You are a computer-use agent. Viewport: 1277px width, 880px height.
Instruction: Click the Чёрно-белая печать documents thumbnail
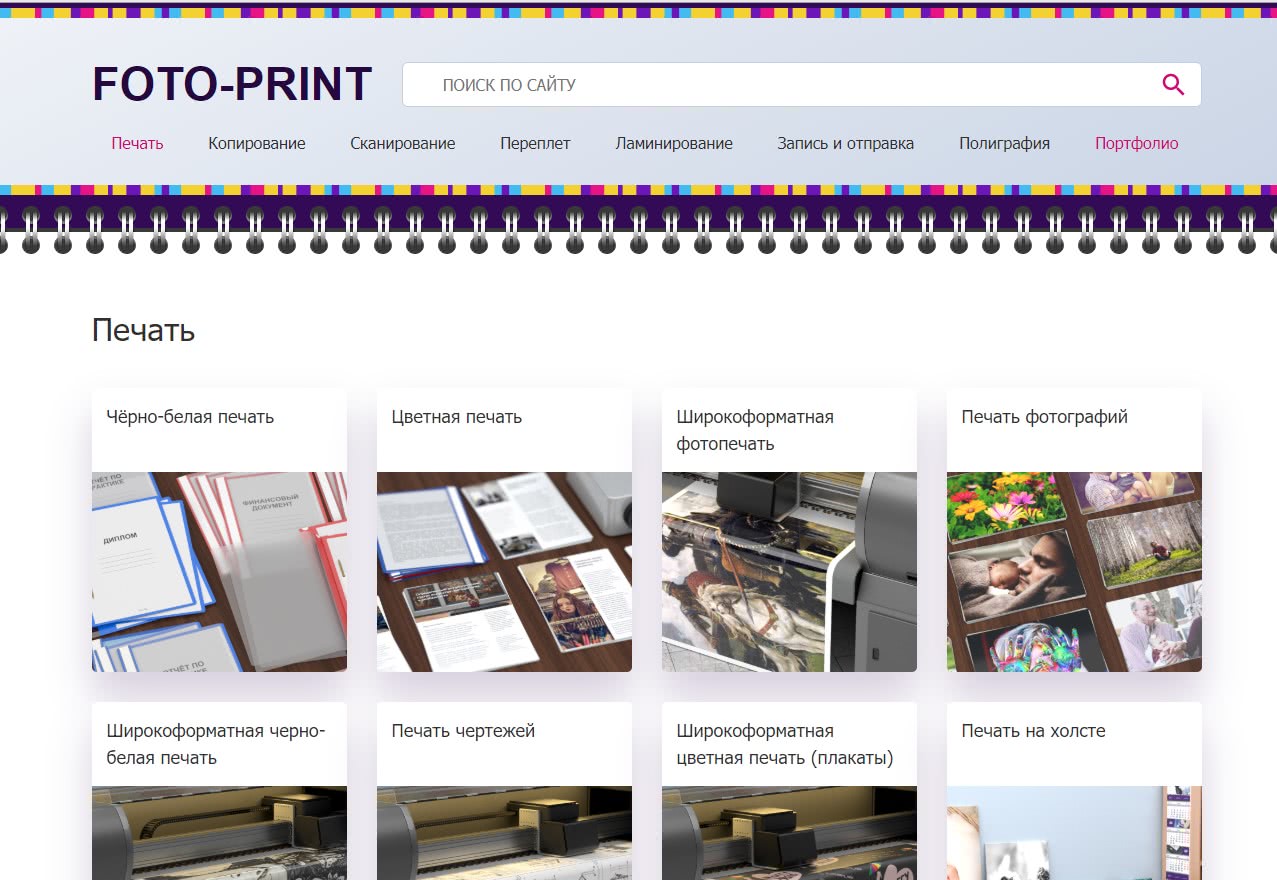click(219, 571)
